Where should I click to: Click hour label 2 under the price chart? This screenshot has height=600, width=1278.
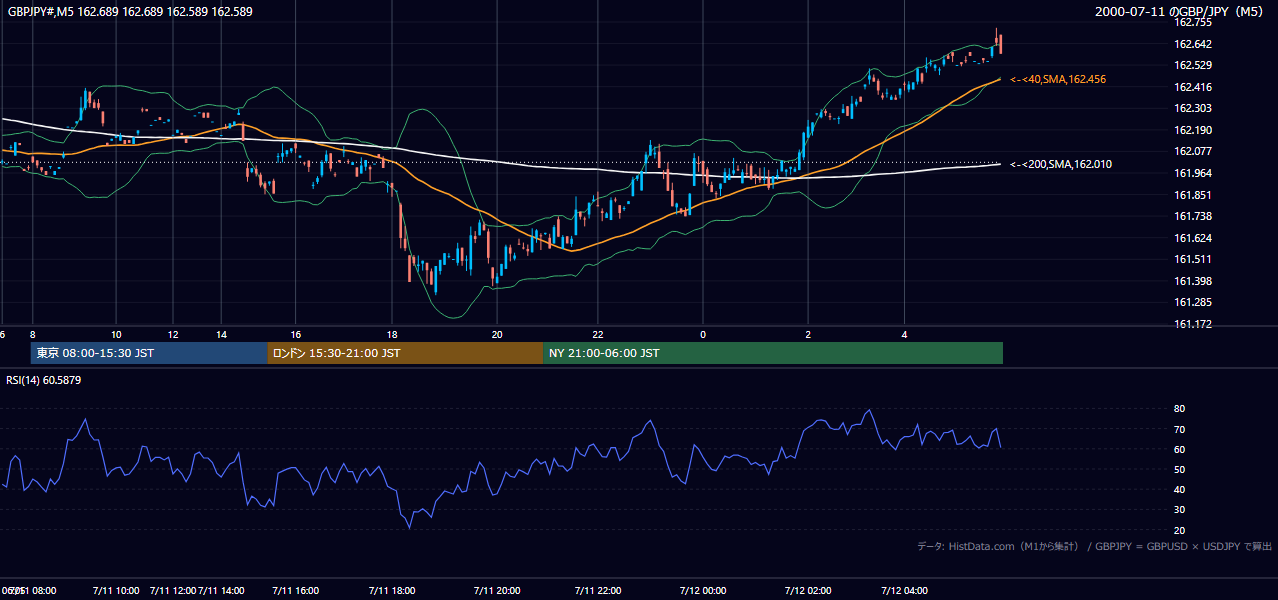tap(808, 334)
